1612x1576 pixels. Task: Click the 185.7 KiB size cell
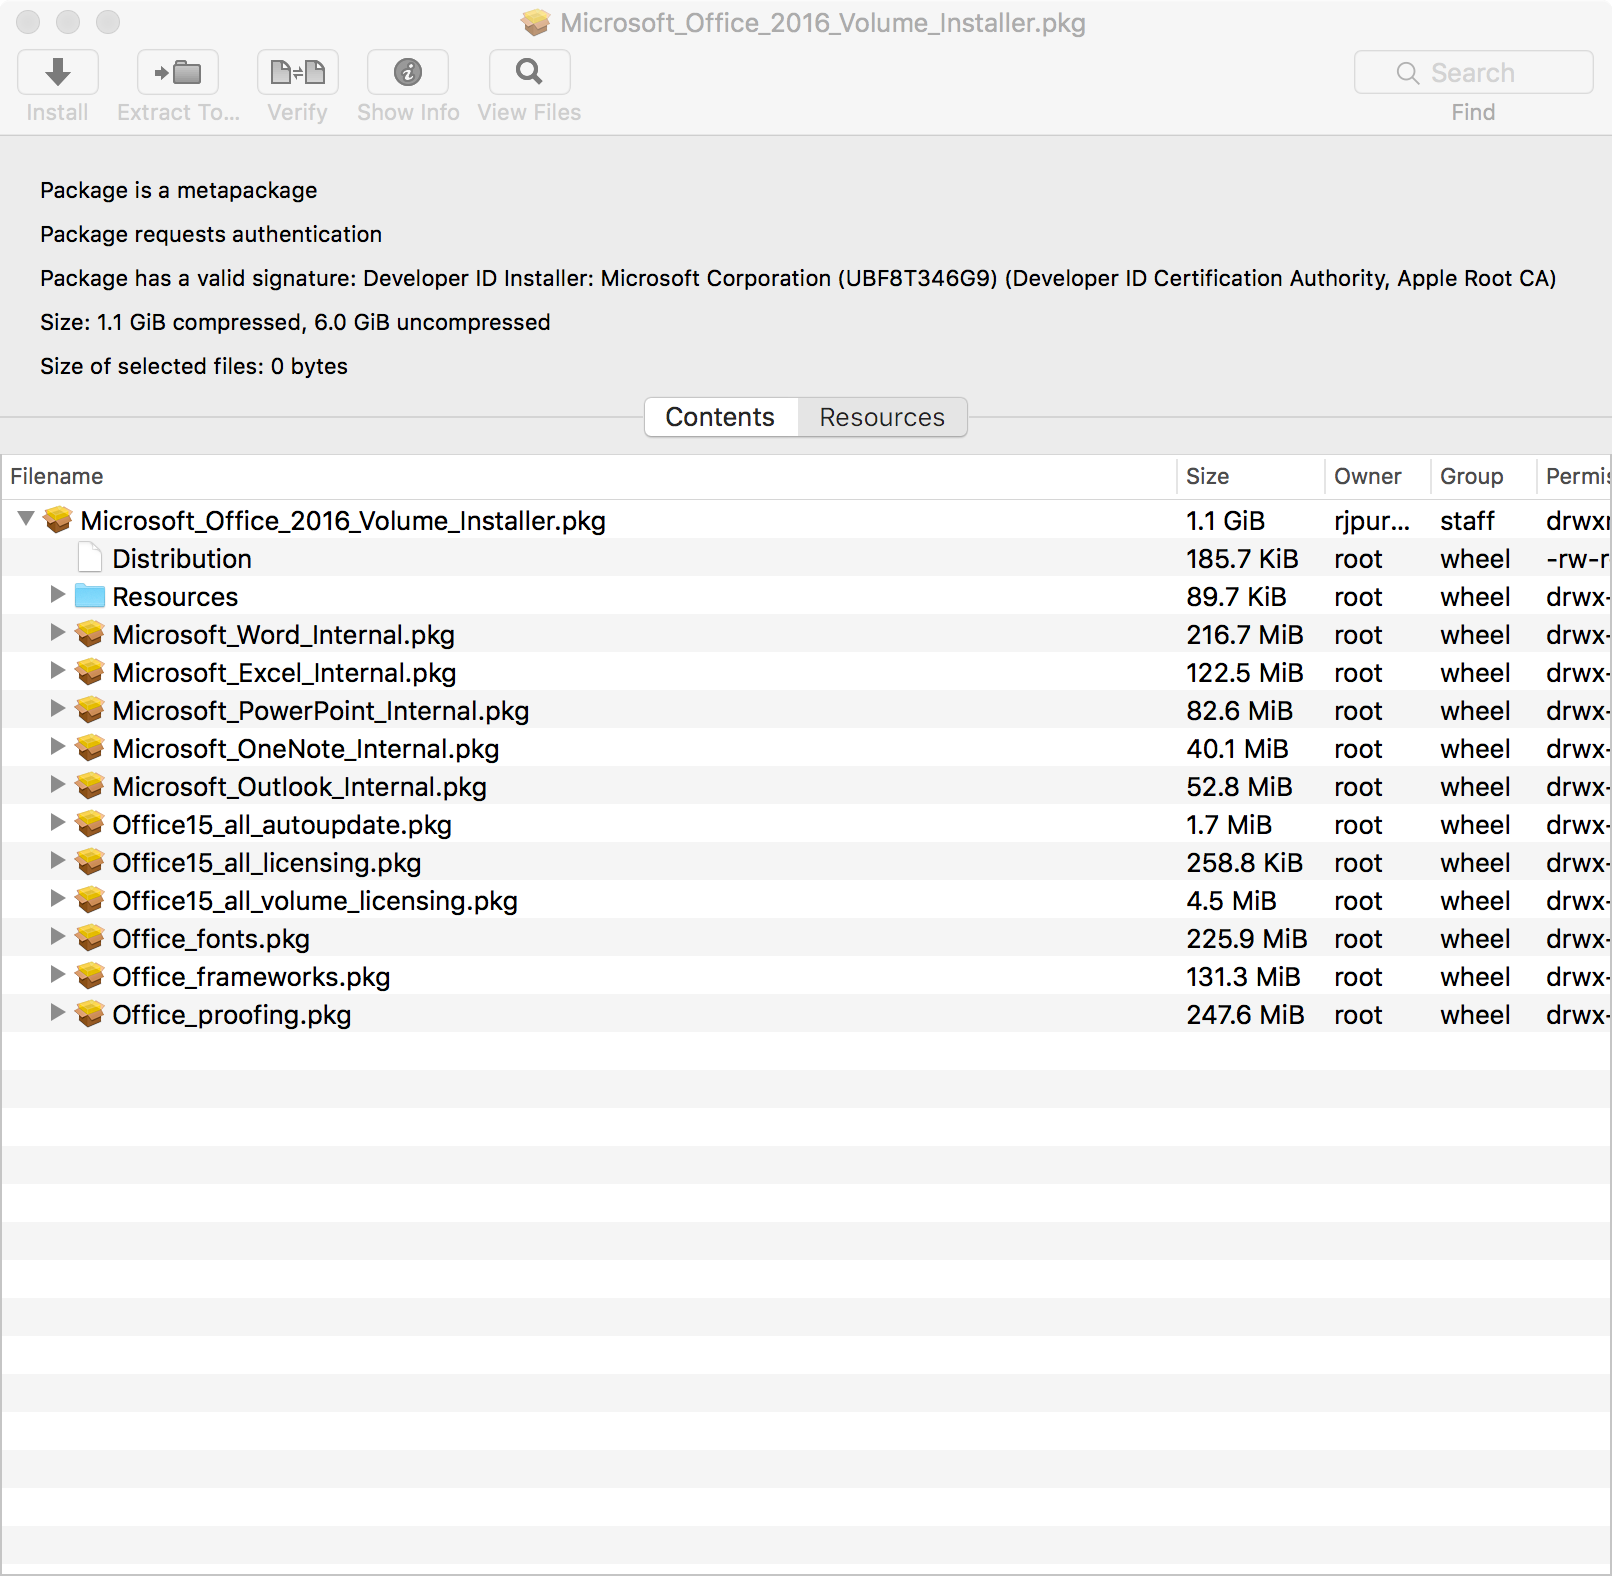[1242, 559]
